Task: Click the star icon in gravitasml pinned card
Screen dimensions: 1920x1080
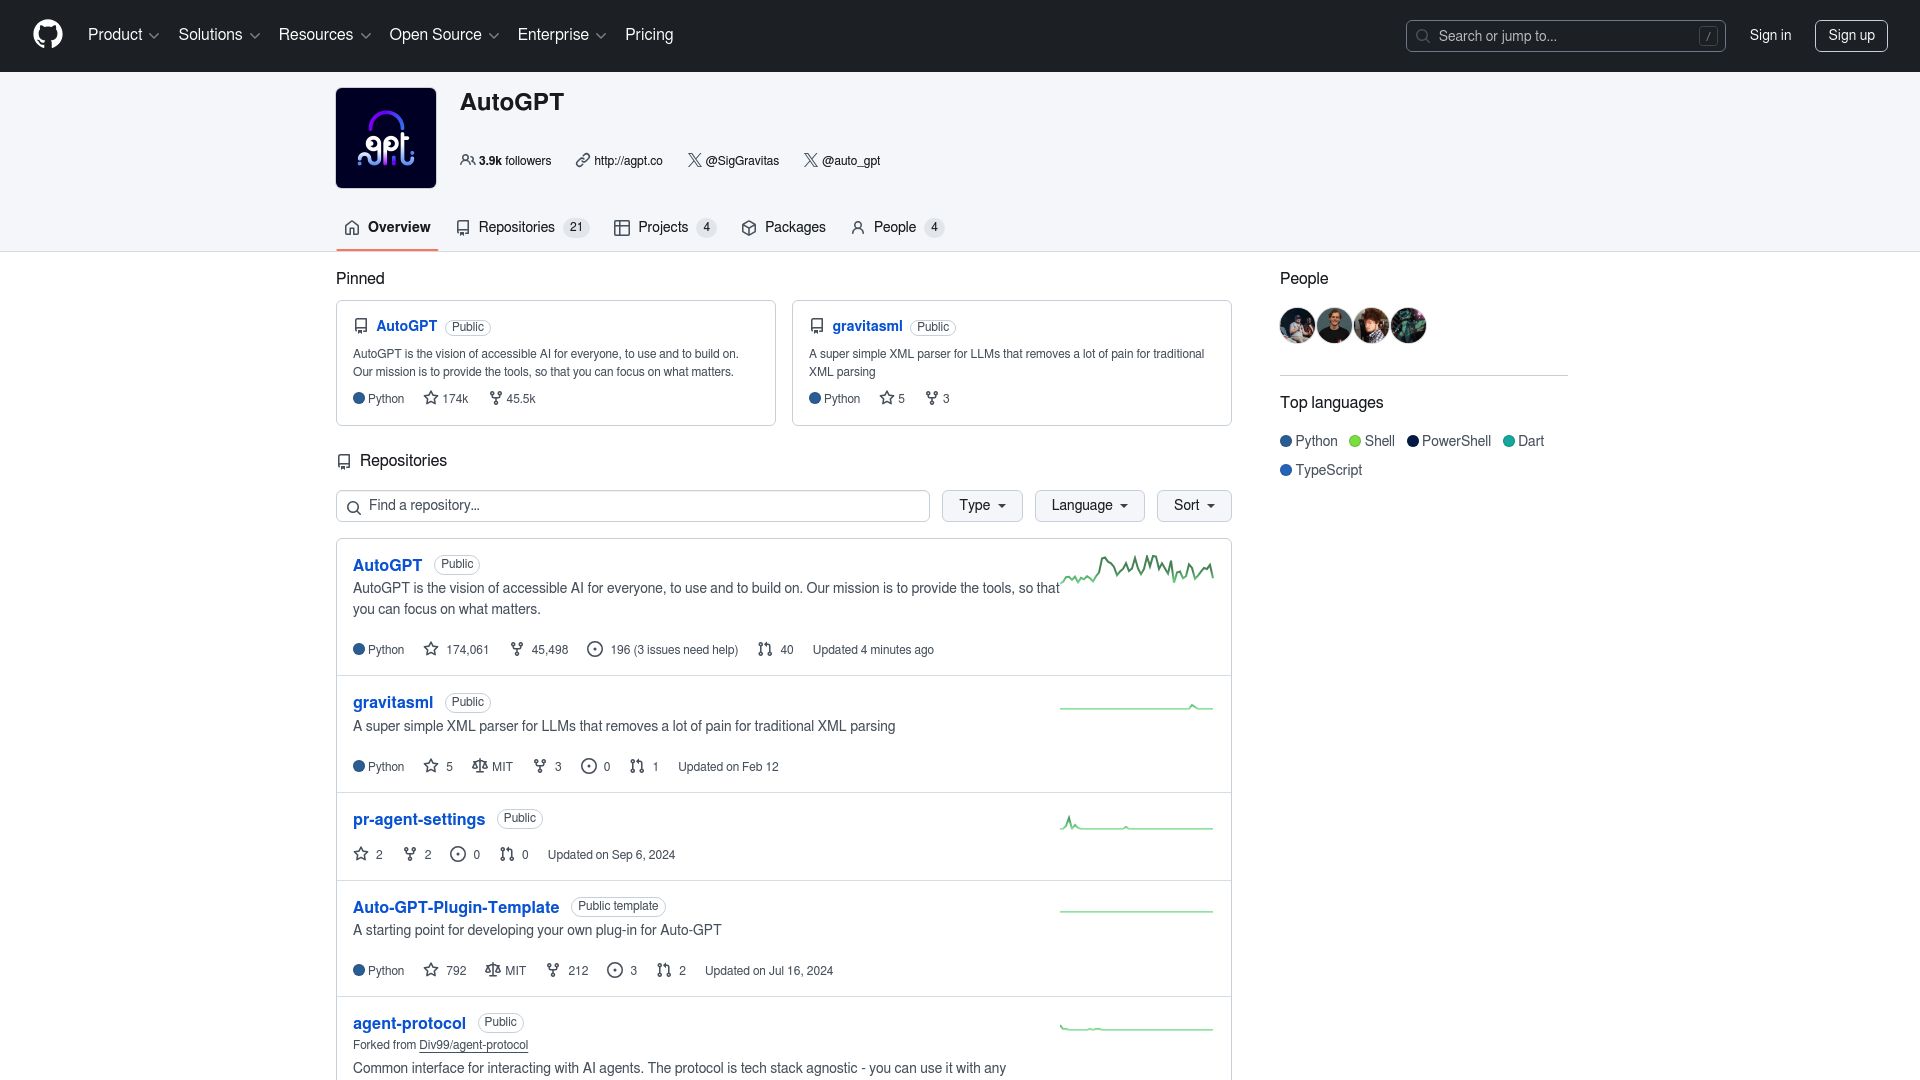Action: click(x=887, y=398)
